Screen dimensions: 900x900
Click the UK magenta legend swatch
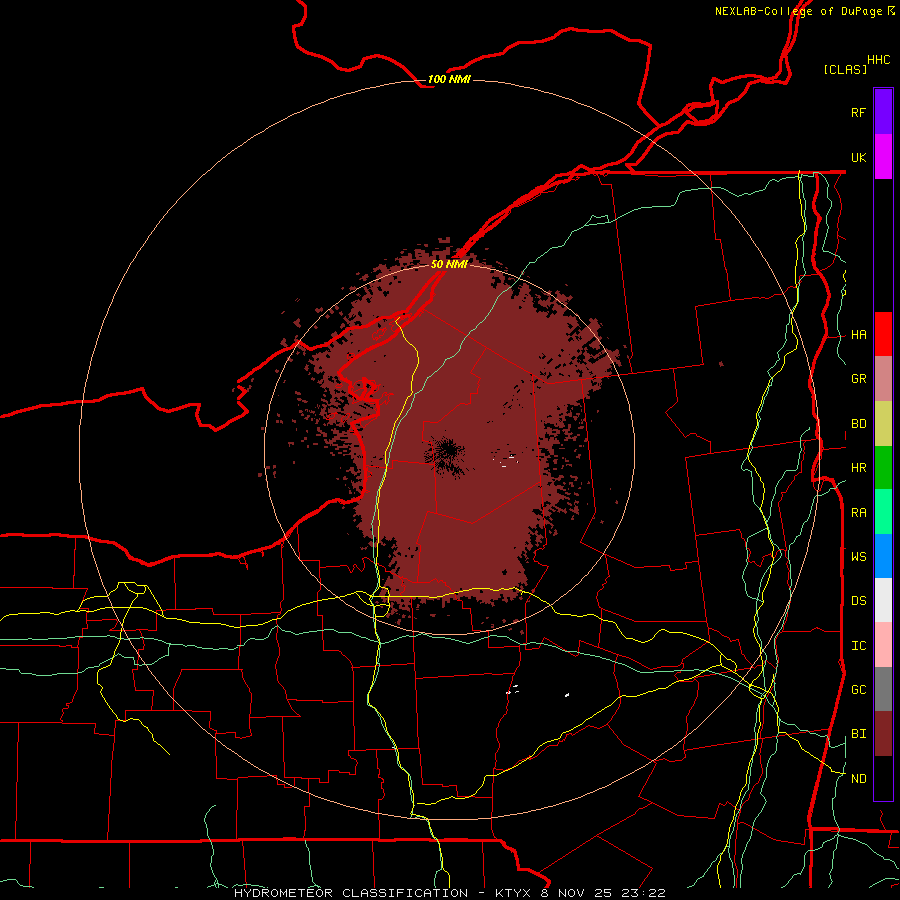[883, 157]
